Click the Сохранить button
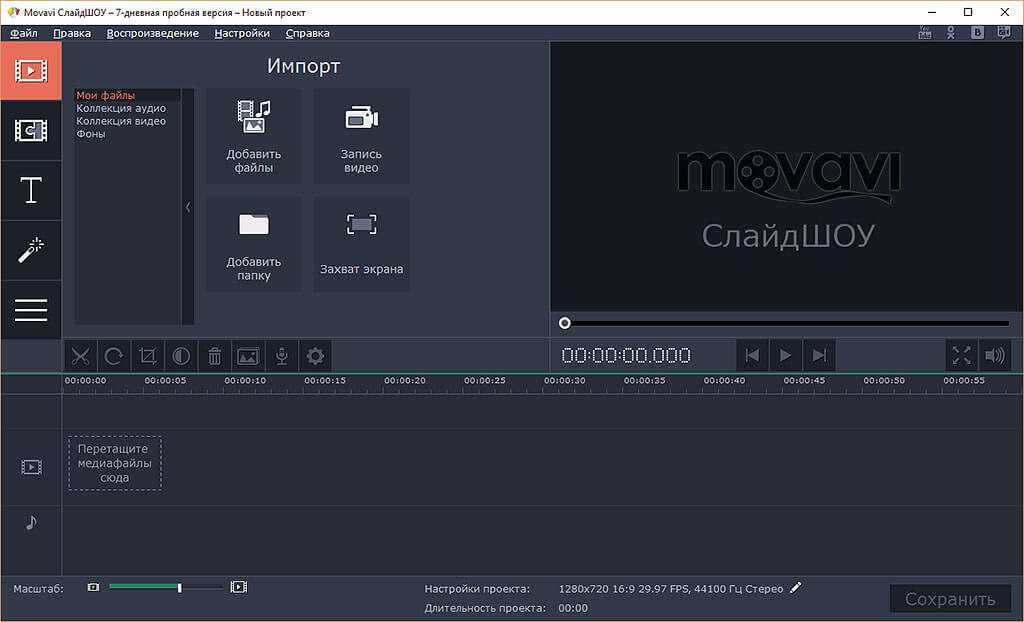The width and height of the screenshot is (1024, 622). (950, 598)
